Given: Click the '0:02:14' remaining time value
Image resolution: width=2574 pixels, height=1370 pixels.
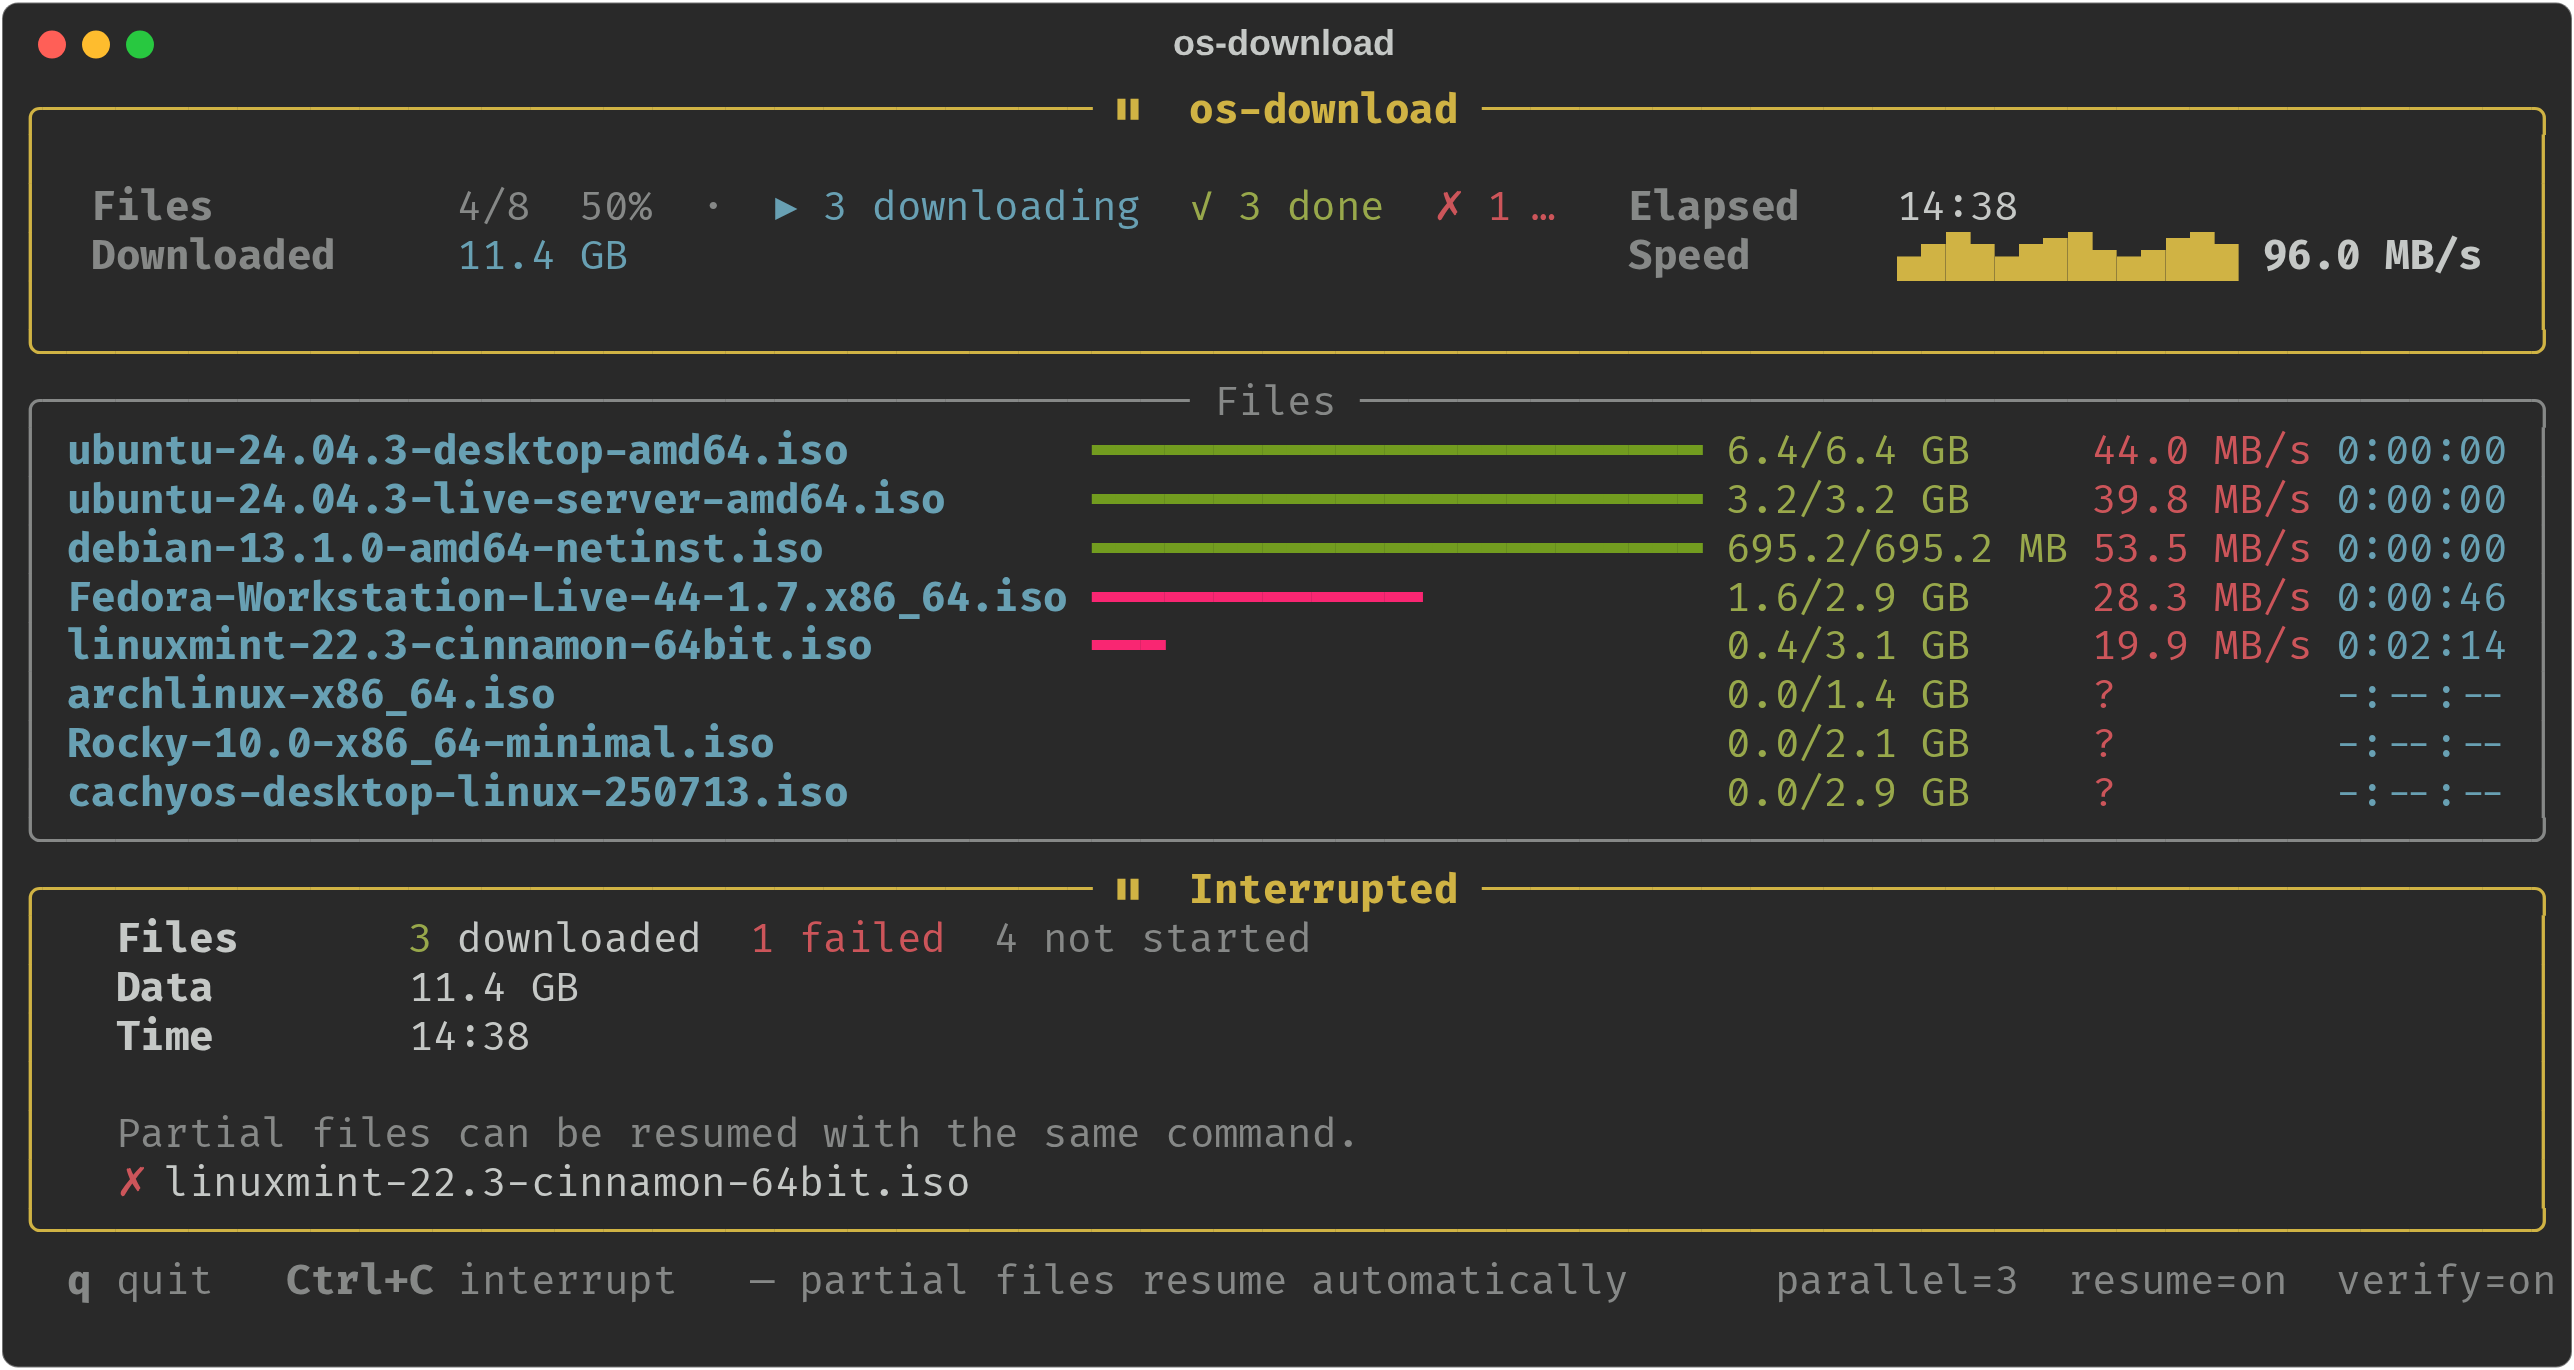Looking at the screenshot, I should [2422, 646].
